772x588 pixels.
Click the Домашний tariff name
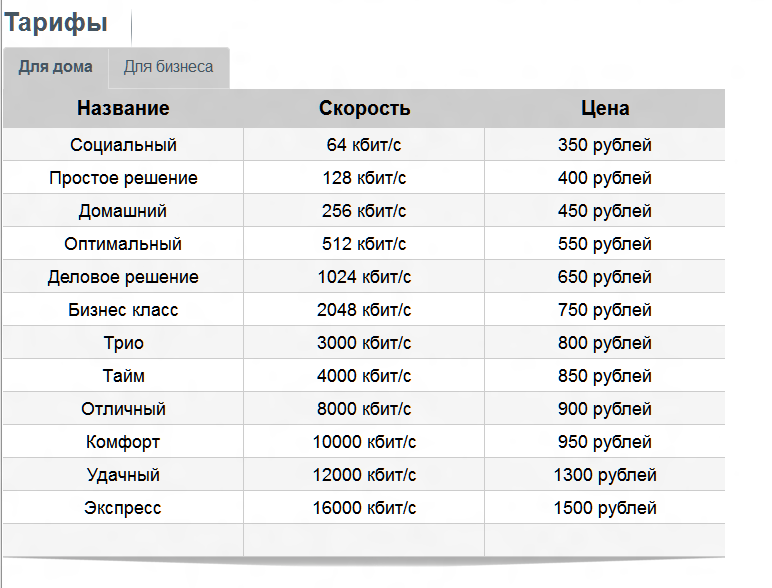pyautogui.click(x=123, y=211)
